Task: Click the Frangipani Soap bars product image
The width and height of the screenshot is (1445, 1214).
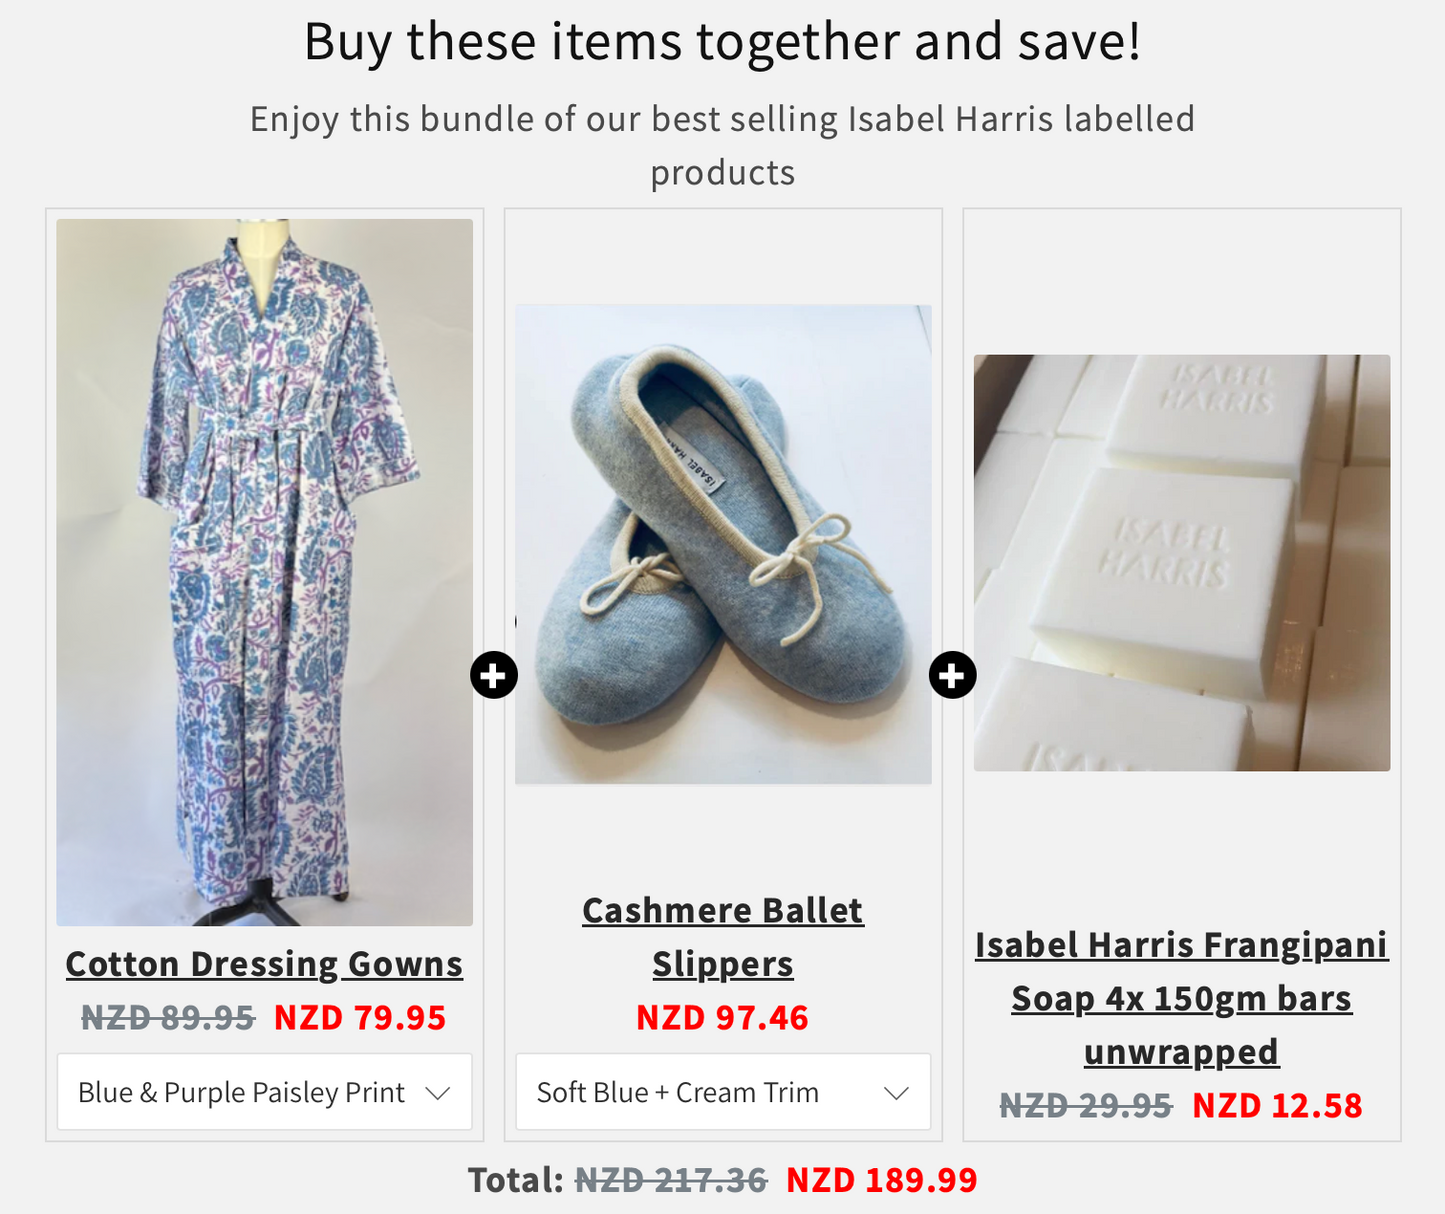Action: coord(1181,565)
